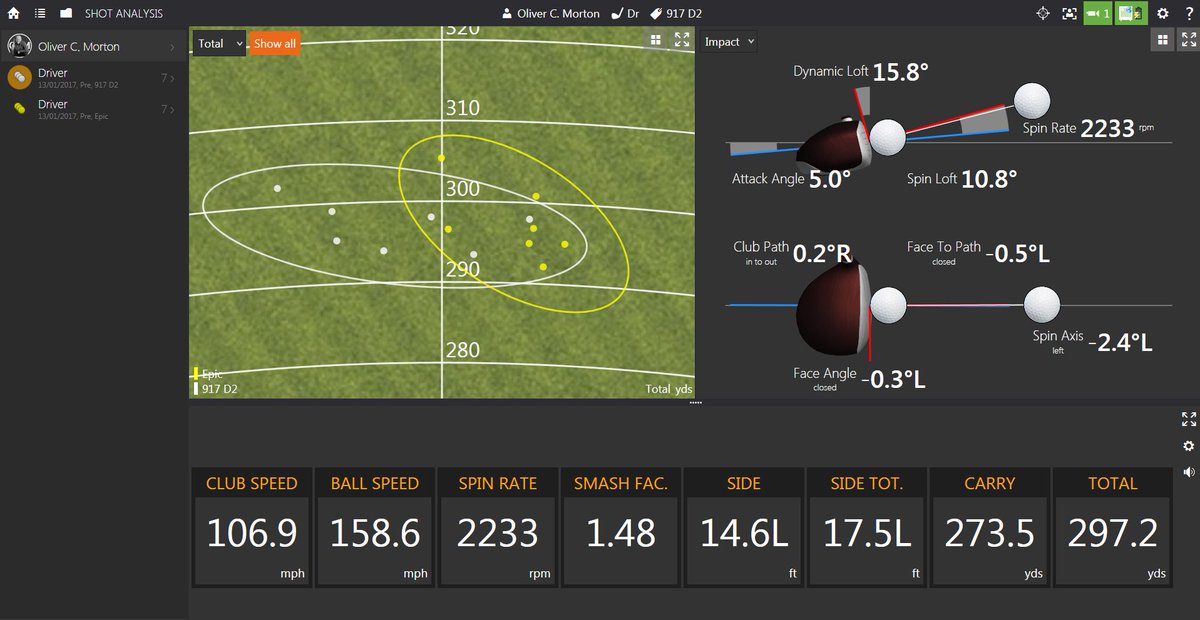Image resolution: width=1200 pixels, height=620 pixels.
Task: Click the Show all button
Action: click(275, 44)
